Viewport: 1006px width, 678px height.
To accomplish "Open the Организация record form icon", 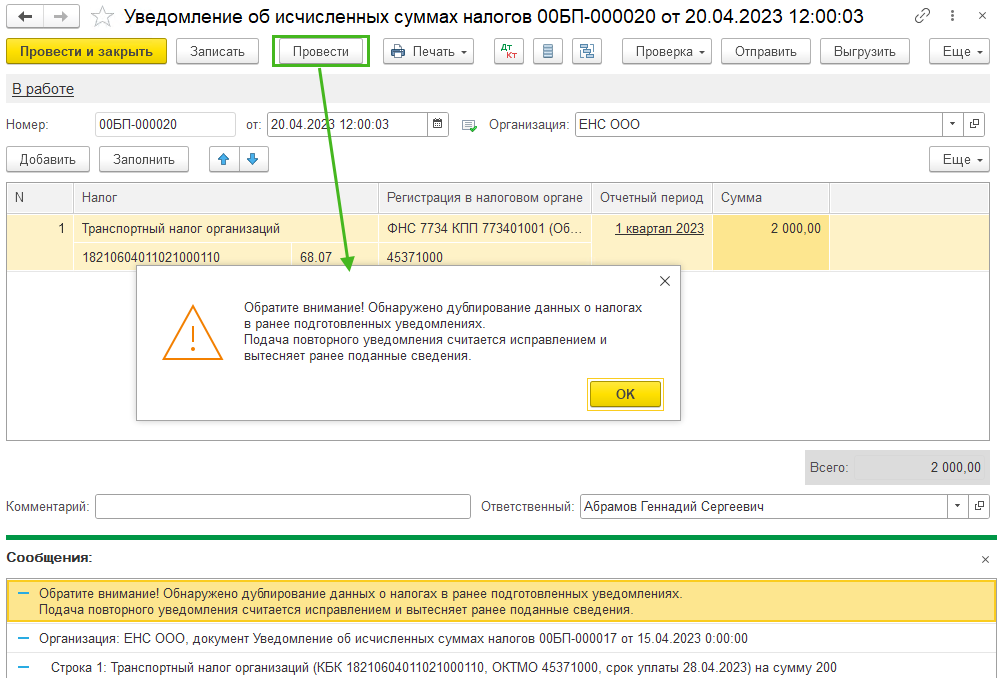I will pyautogui.click(x=974, y=124).
